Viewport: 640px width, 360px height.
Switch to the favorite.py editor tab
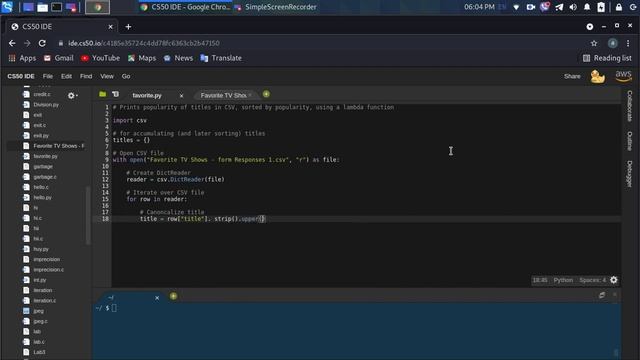point(147,96)
